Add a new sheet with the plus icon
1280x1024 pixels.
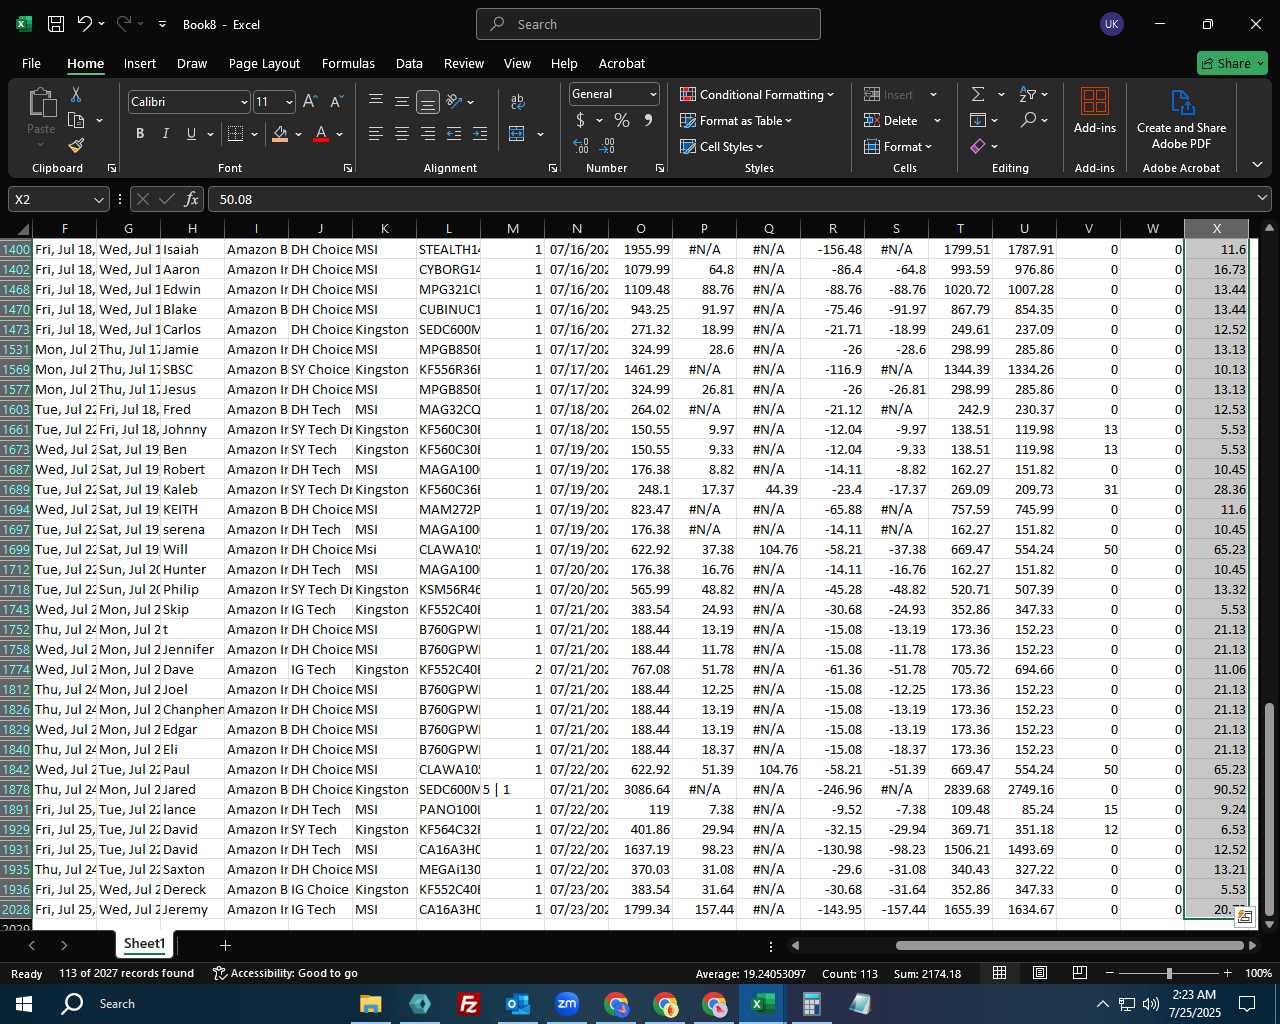[225, 945]
